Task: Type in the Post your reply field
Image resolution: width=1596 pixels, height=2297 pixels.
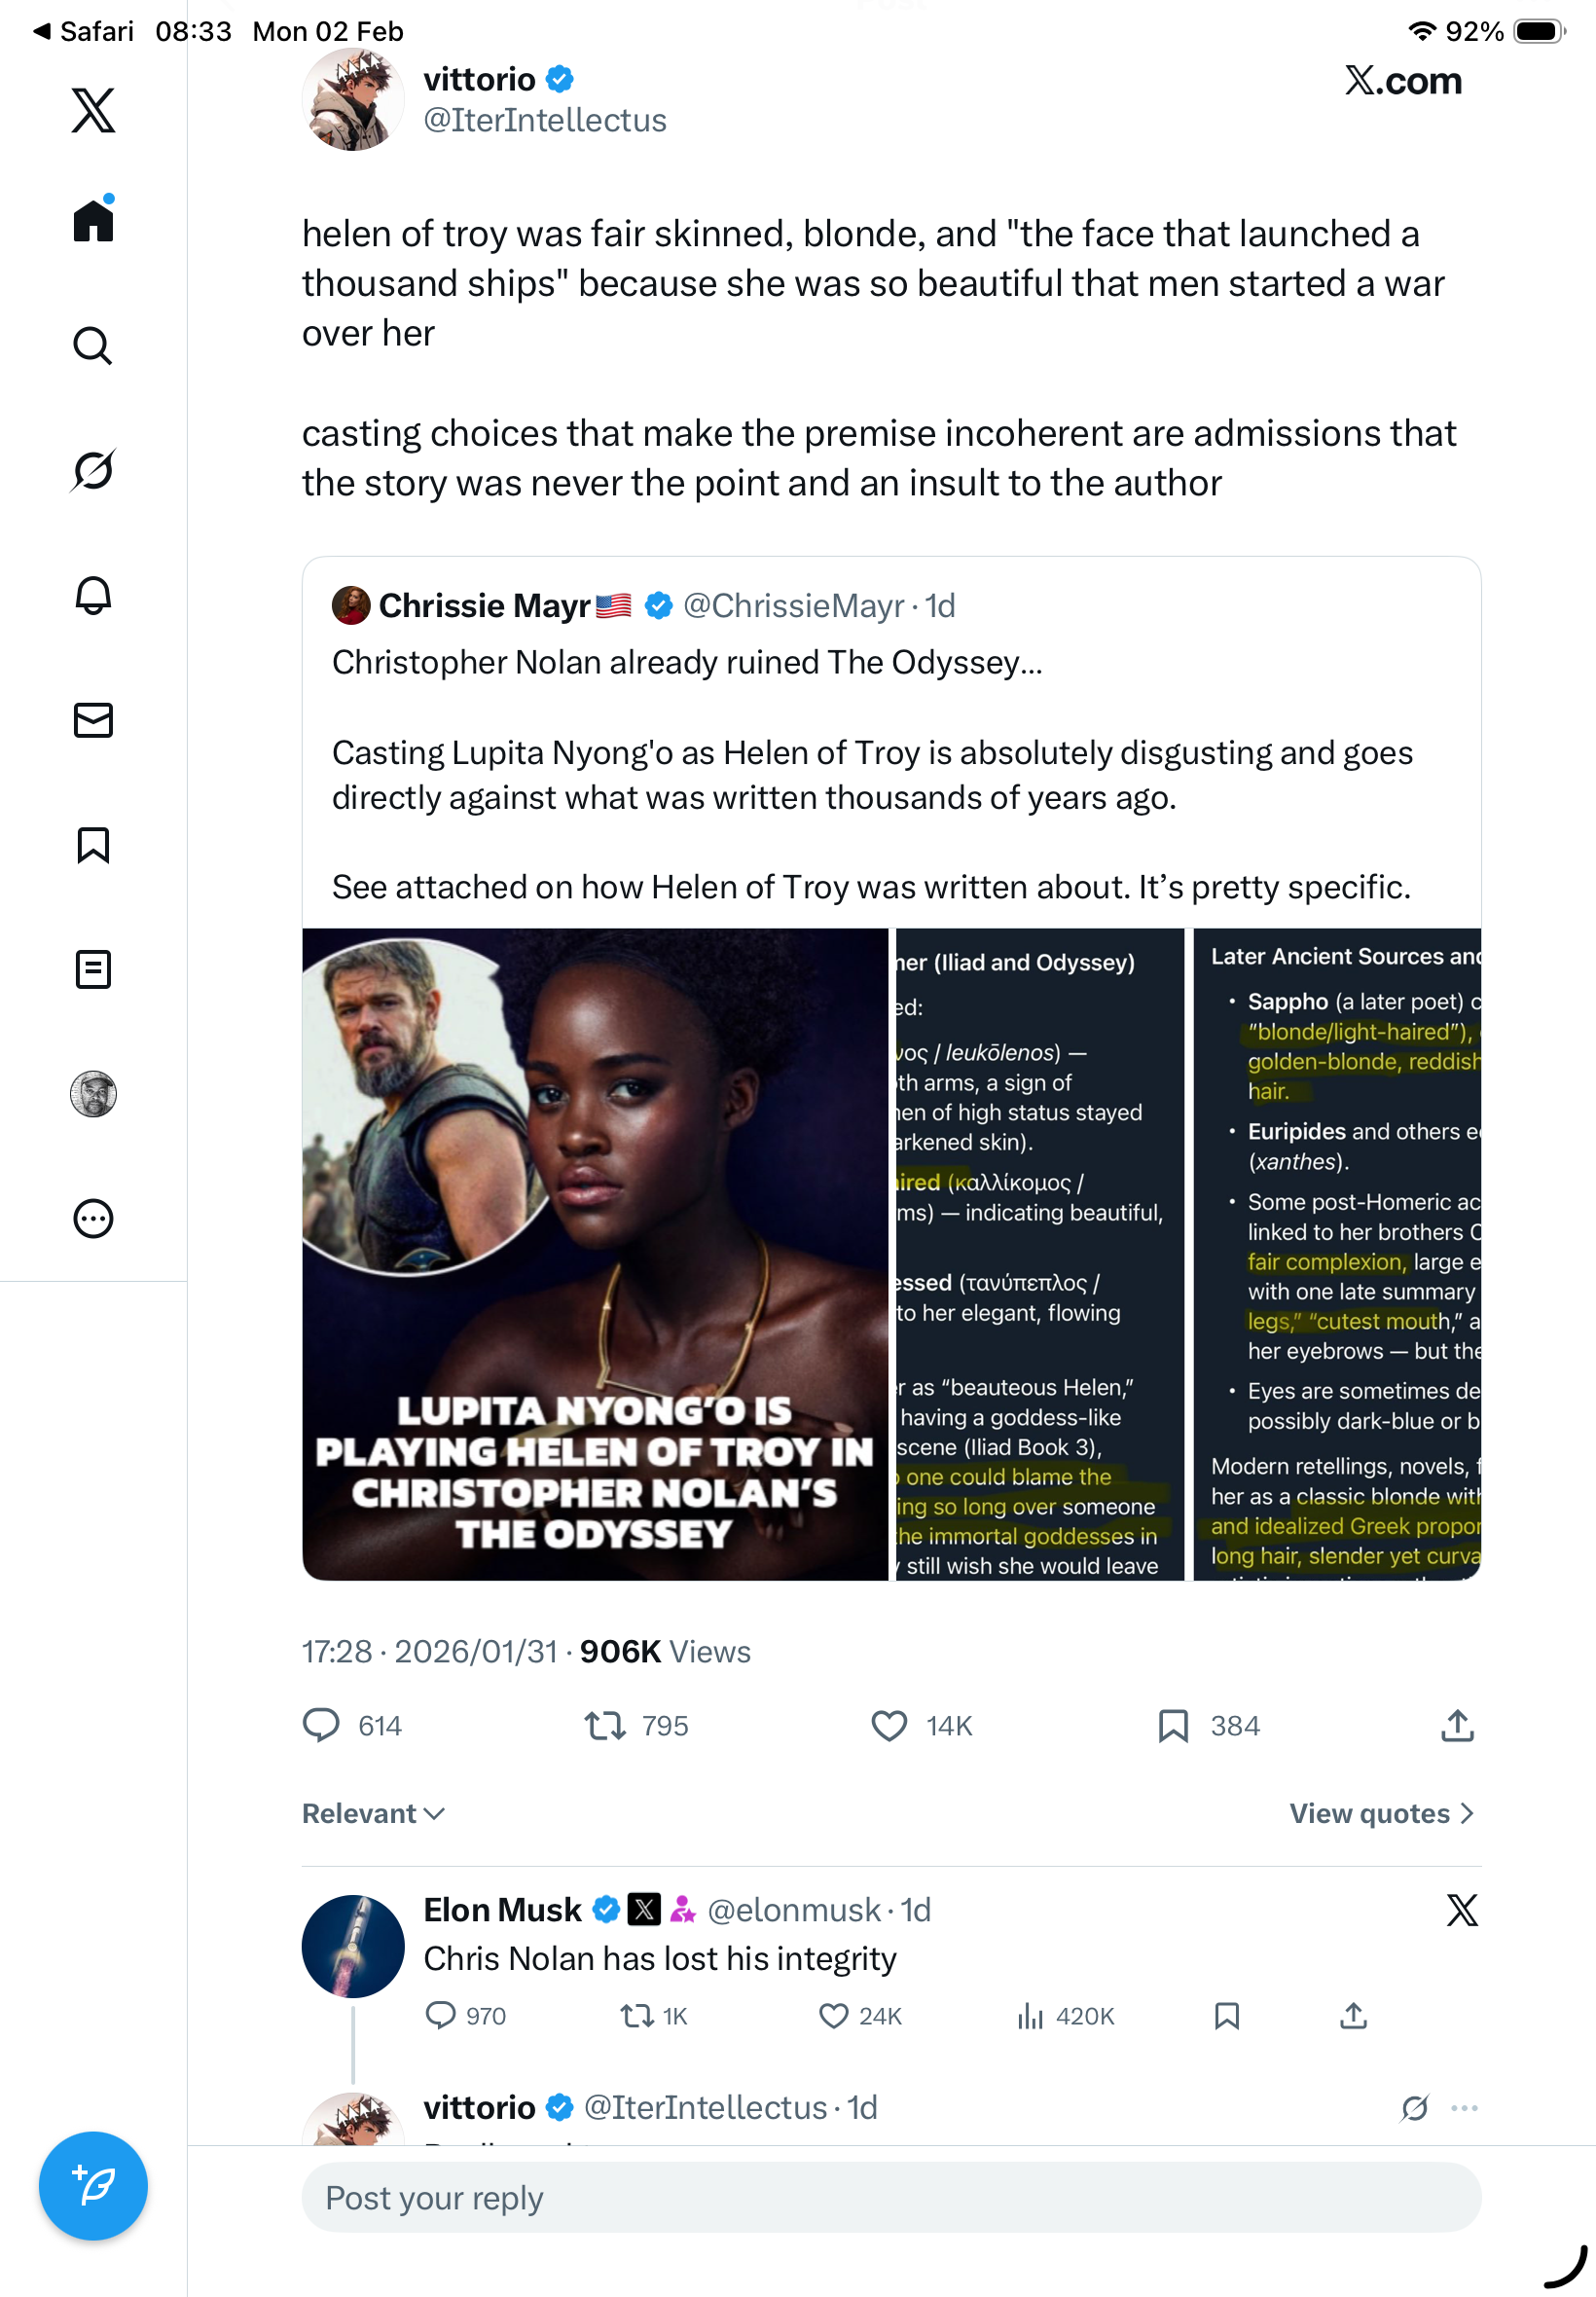Action: tap(890, 2197)
